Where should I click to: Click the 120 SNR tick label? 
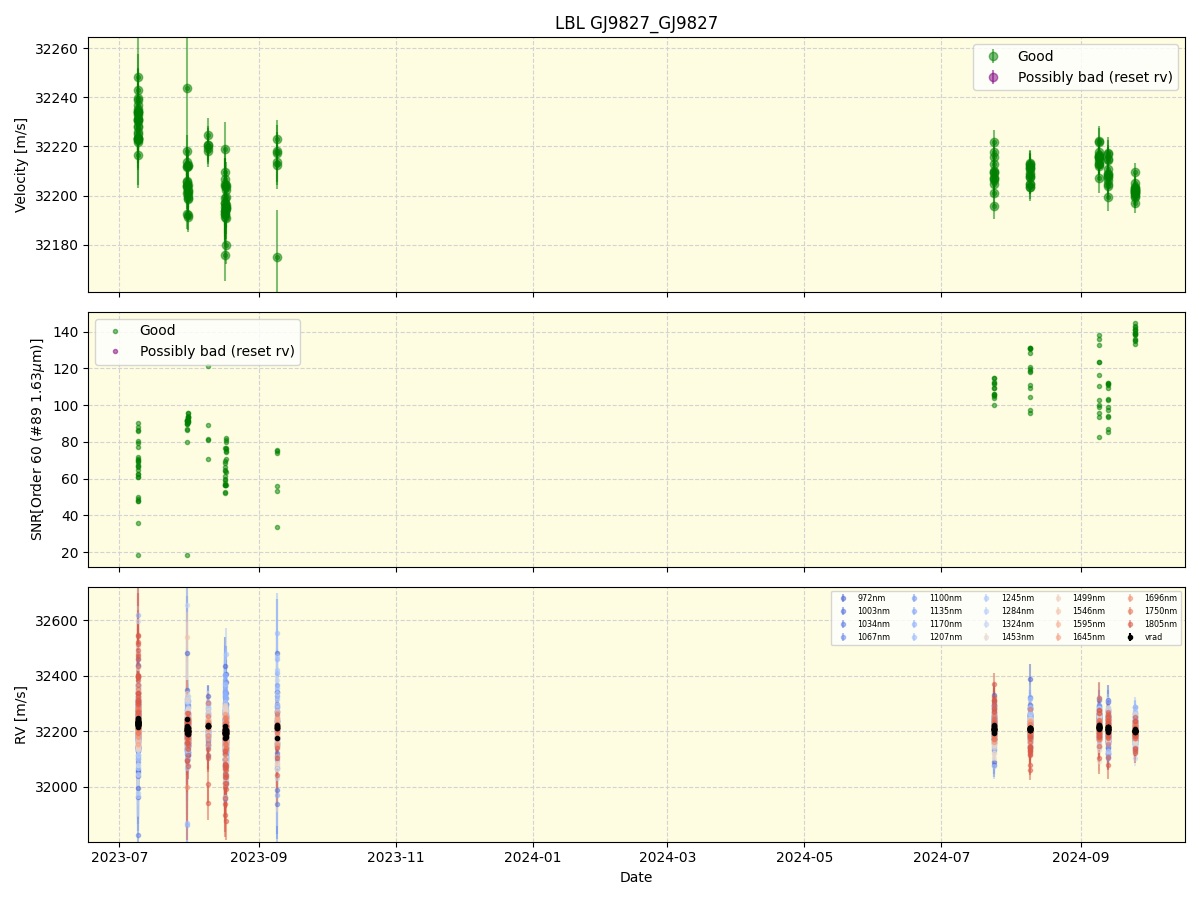67,369
